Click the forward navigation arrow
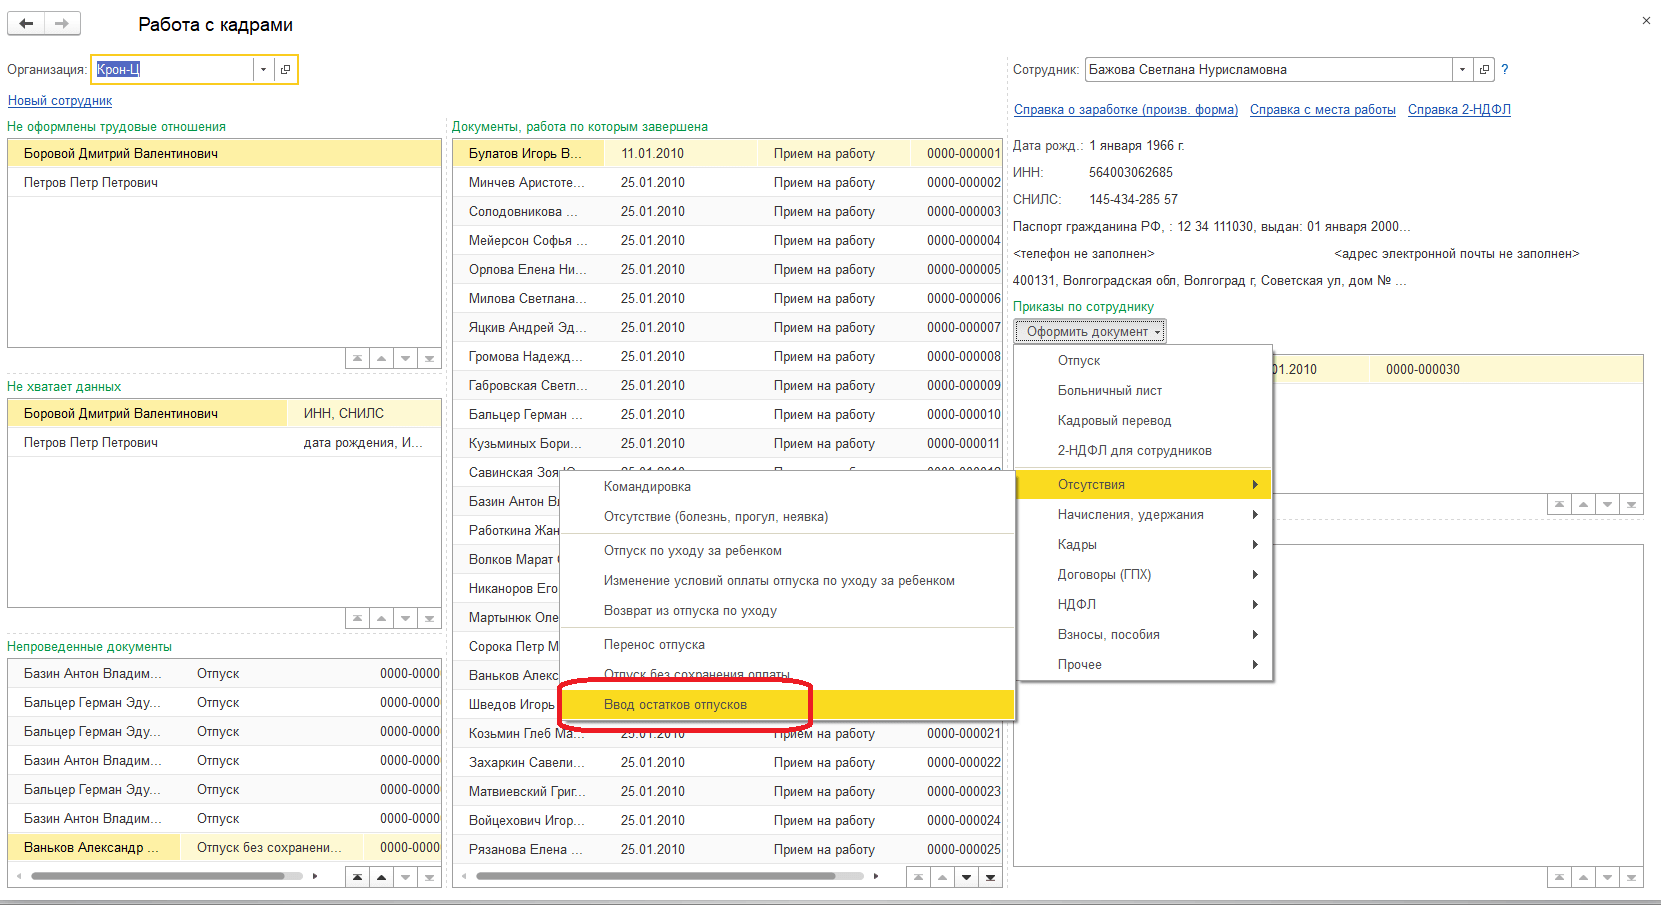 [x=62, y=23]
